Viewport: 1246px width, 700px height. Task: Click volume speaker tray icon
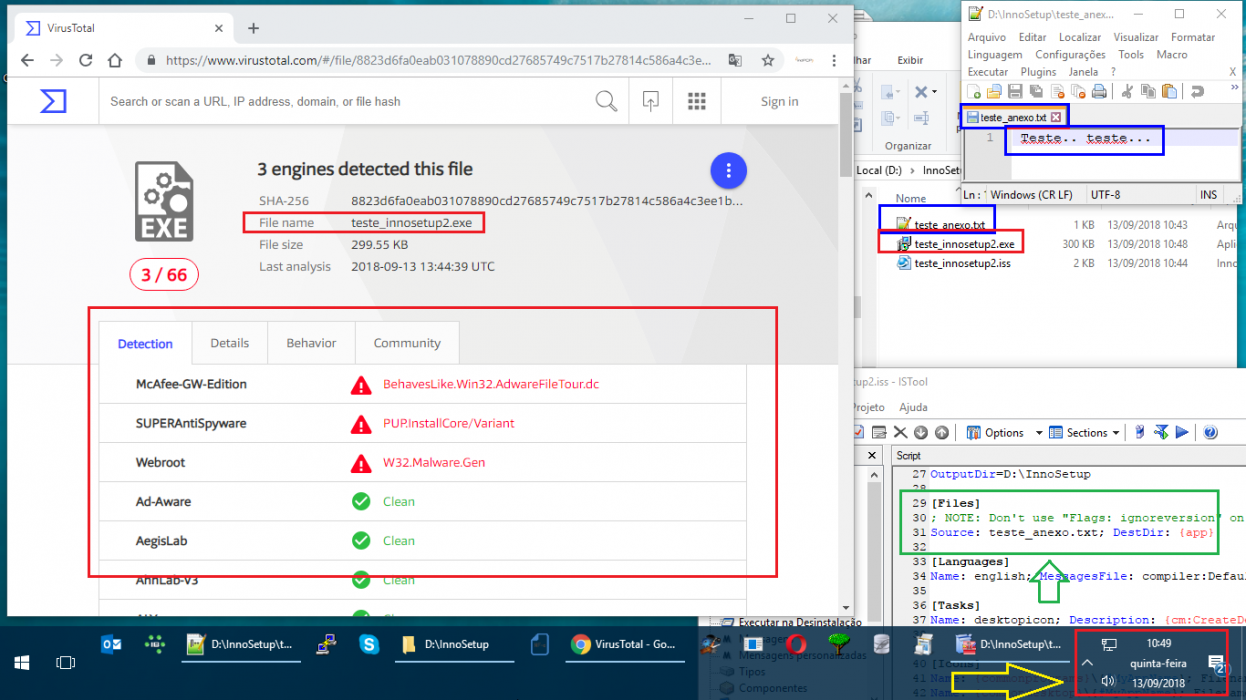[1108, 681]
